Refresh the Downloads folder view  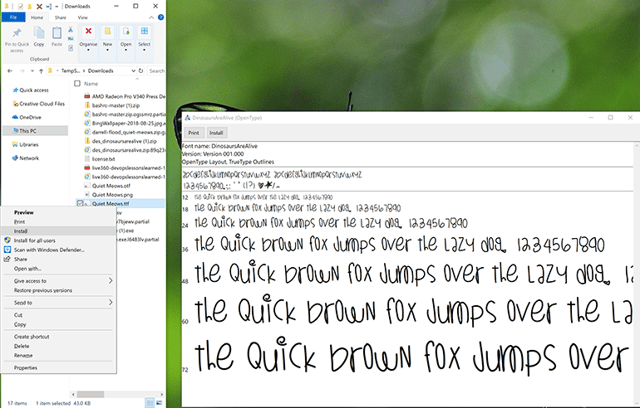(141, 71)
